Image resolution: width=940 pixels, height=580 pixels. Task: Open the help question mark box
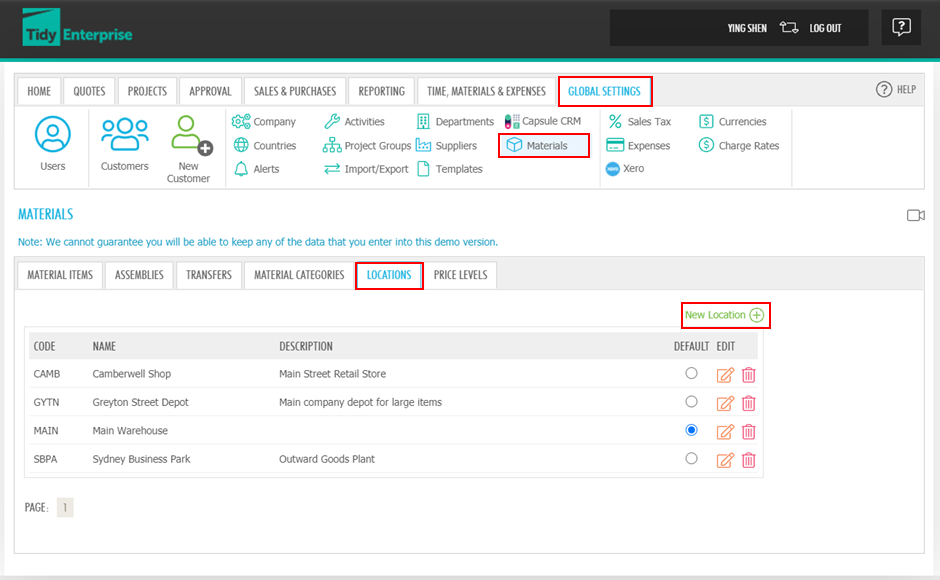click(901, 28)
